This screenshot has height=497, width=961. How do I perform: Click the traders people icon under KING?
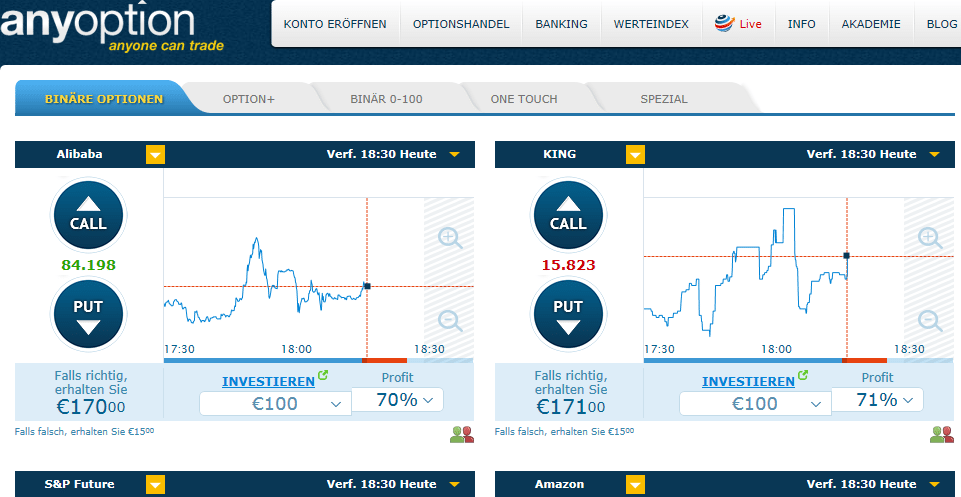coord(942,434)
